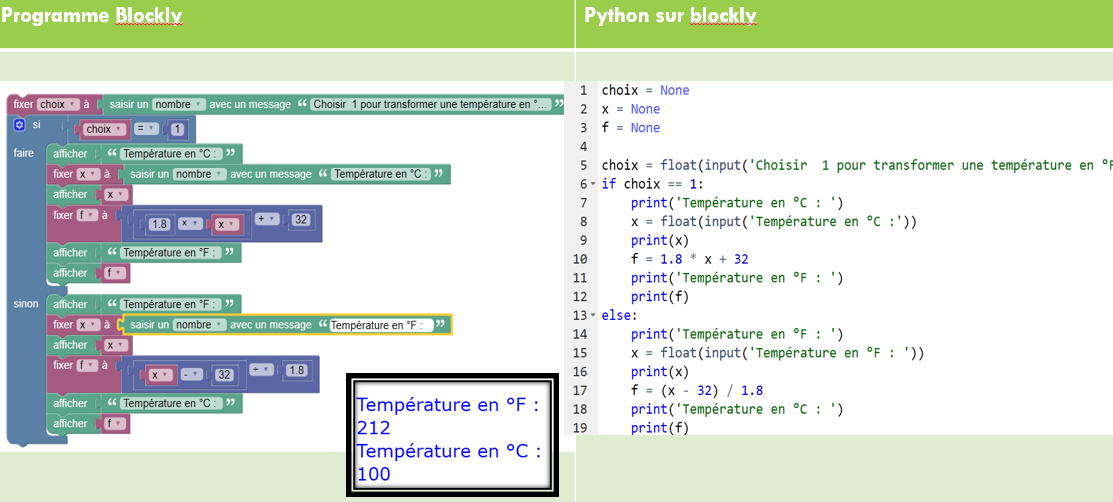Open the gear mutator on the si block

[x=19, y=125]
